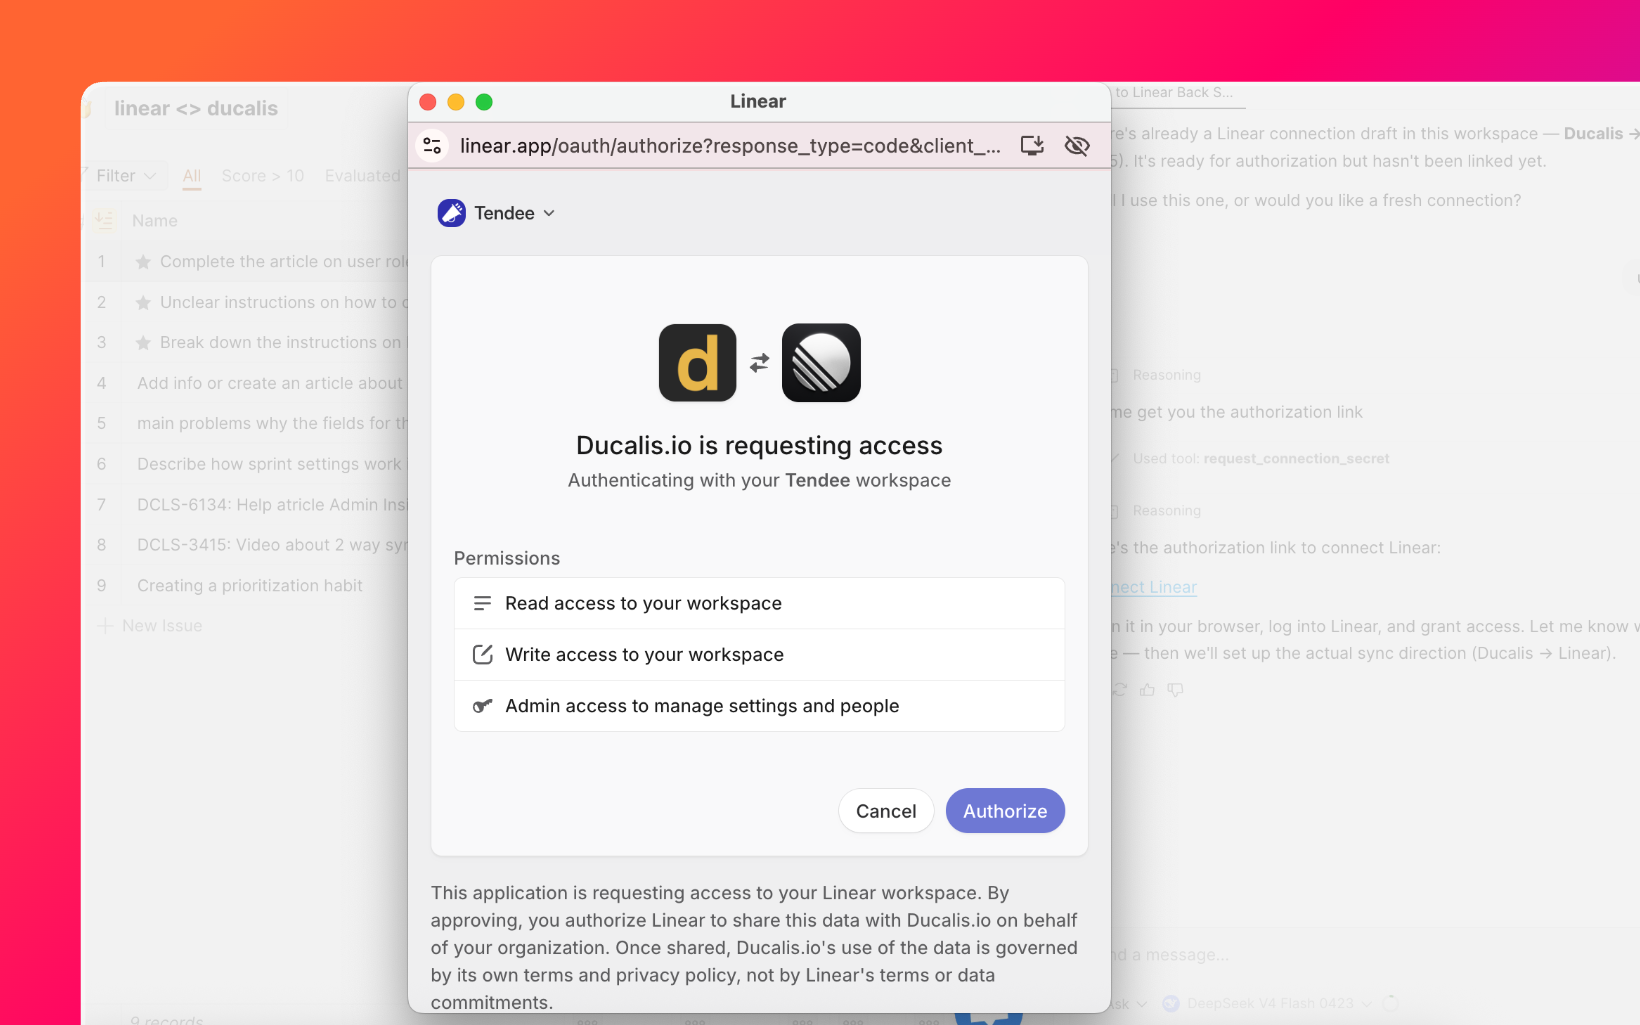The width and height of the screenshot is (1640, 1025).
Task: Click 'Admin access to manage settings and people'
Action: click(x=702, y=706)
